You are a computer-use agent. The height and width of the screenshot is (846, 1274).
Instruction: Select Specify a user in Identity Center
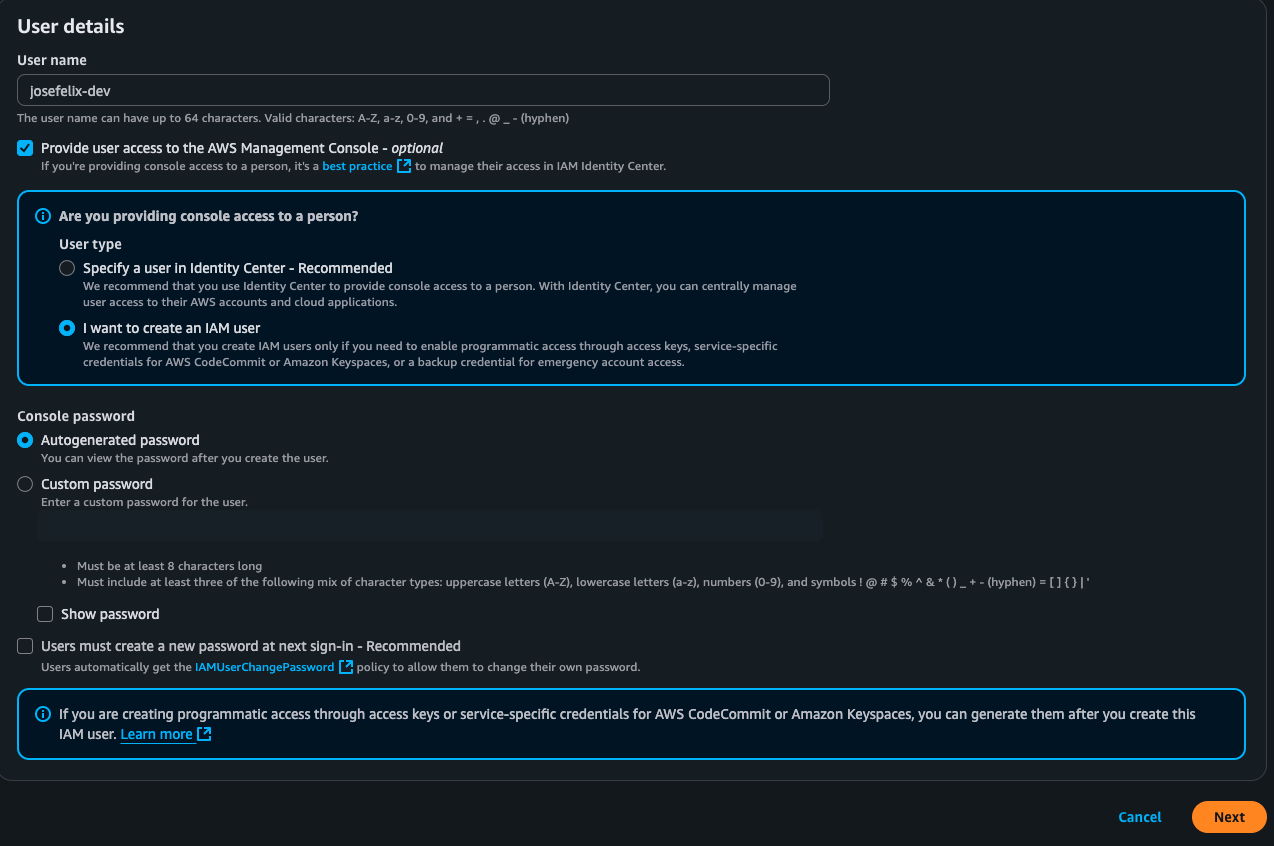(67, 268)
